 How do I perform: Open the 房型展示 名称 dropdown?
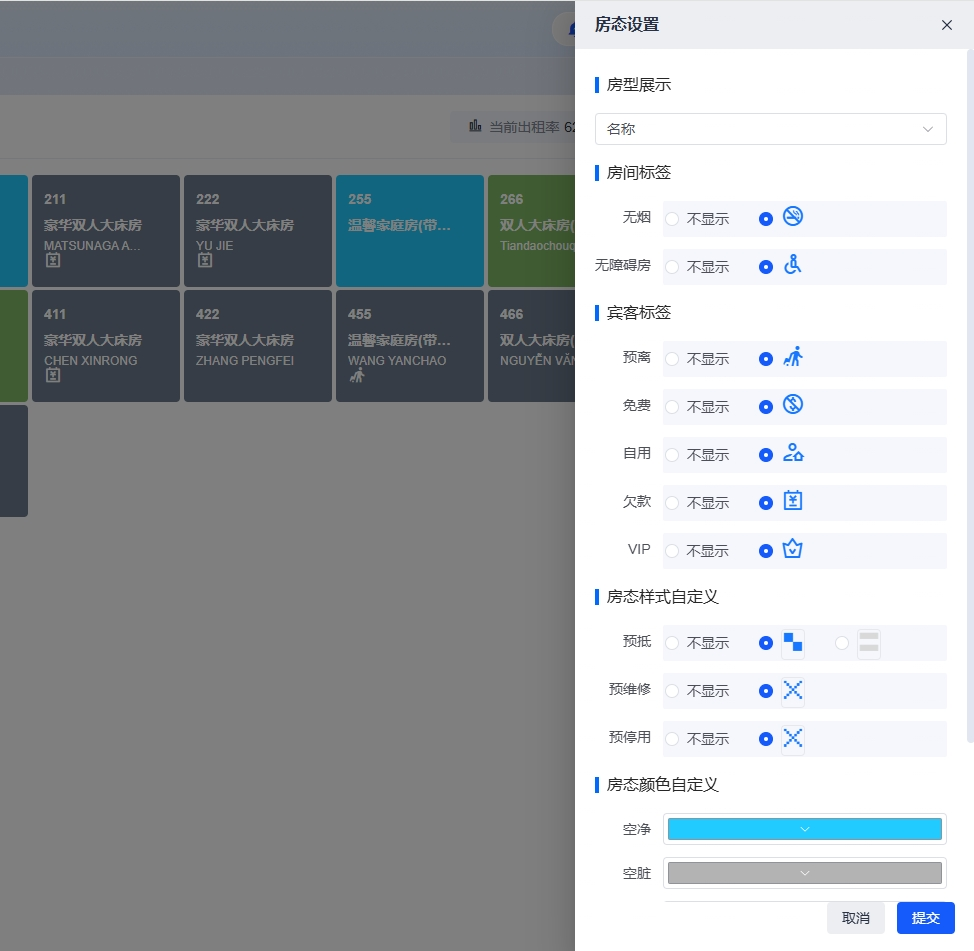pos(770,129)
